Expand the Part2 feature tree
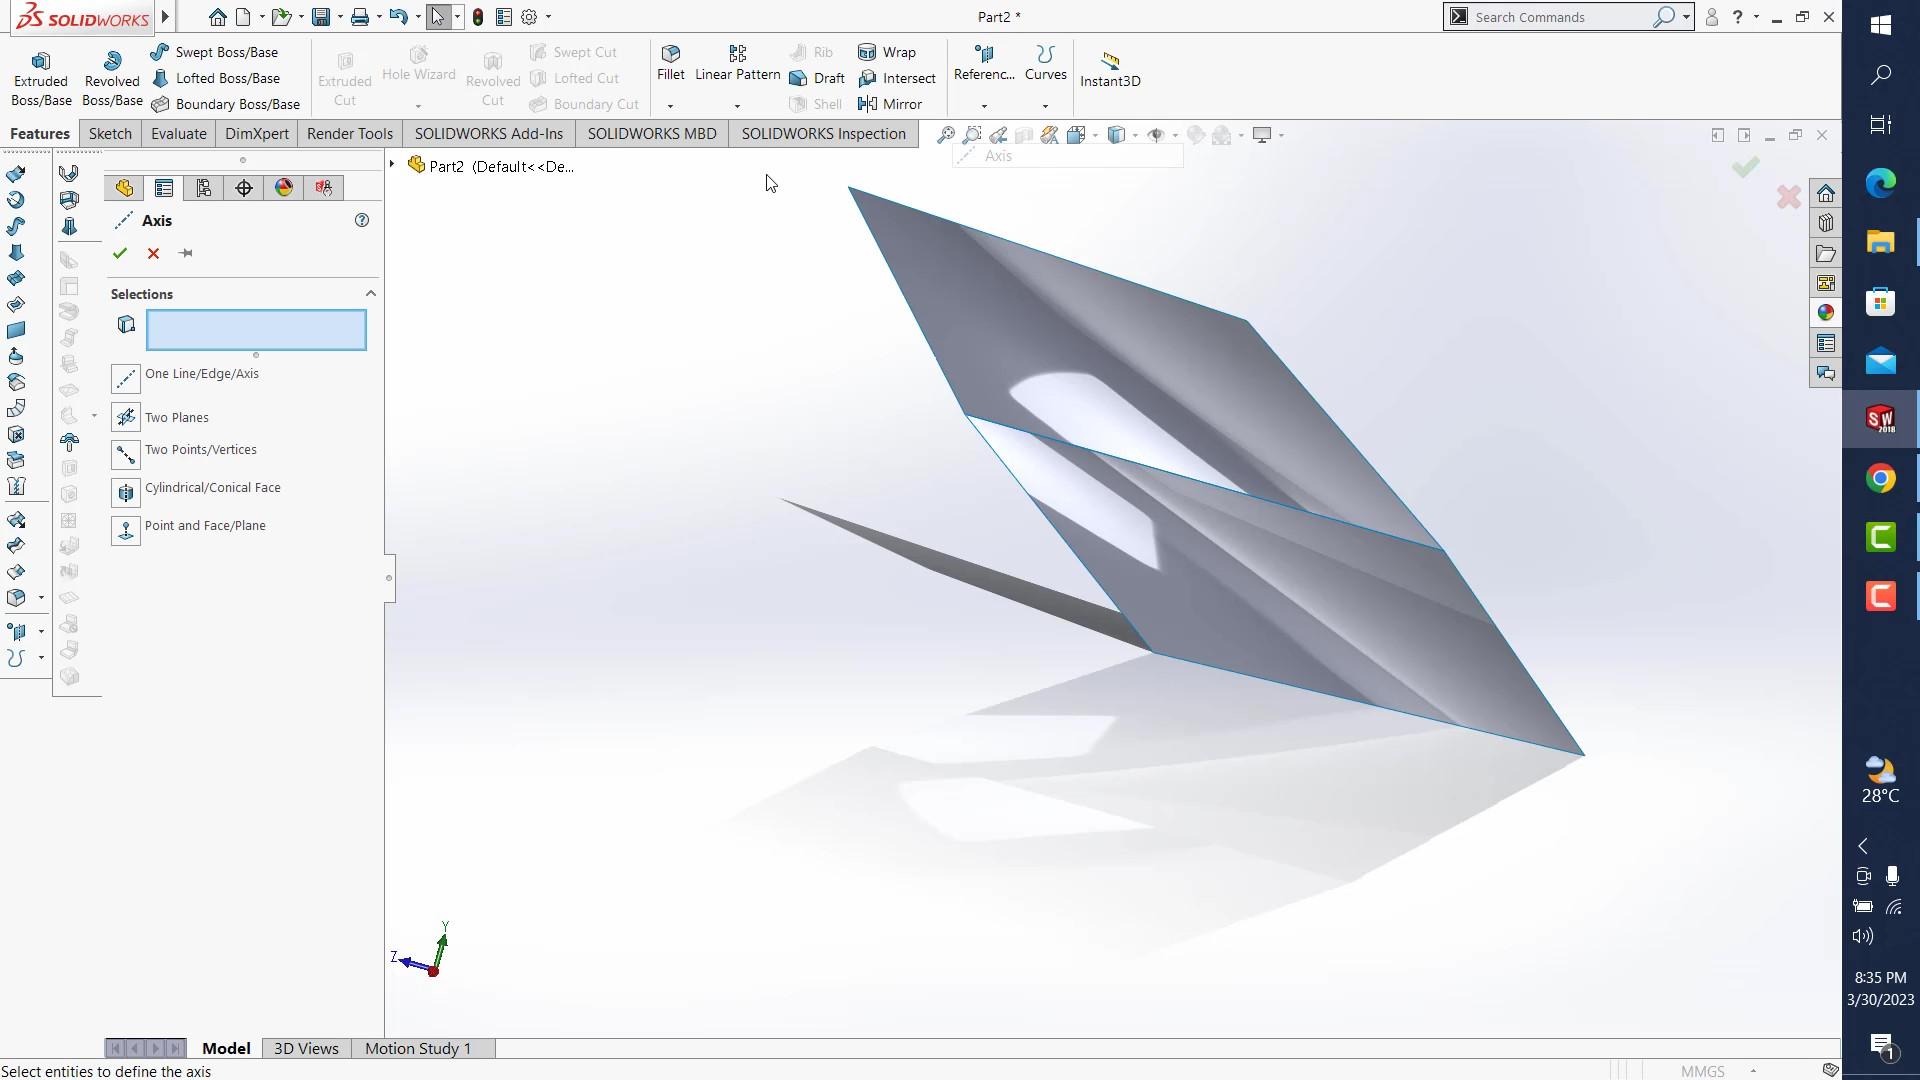The height and width of the screenshot is (1080, 1920). point(392,164)
